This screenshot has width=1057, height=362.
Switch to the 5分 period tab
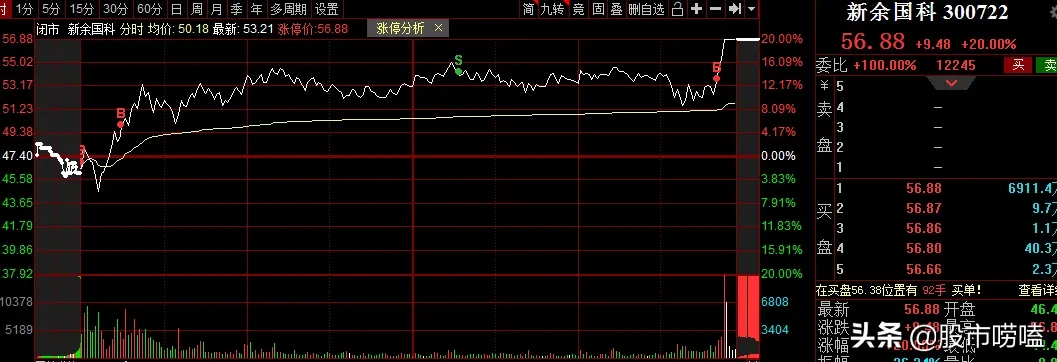(x=50, y=9)
